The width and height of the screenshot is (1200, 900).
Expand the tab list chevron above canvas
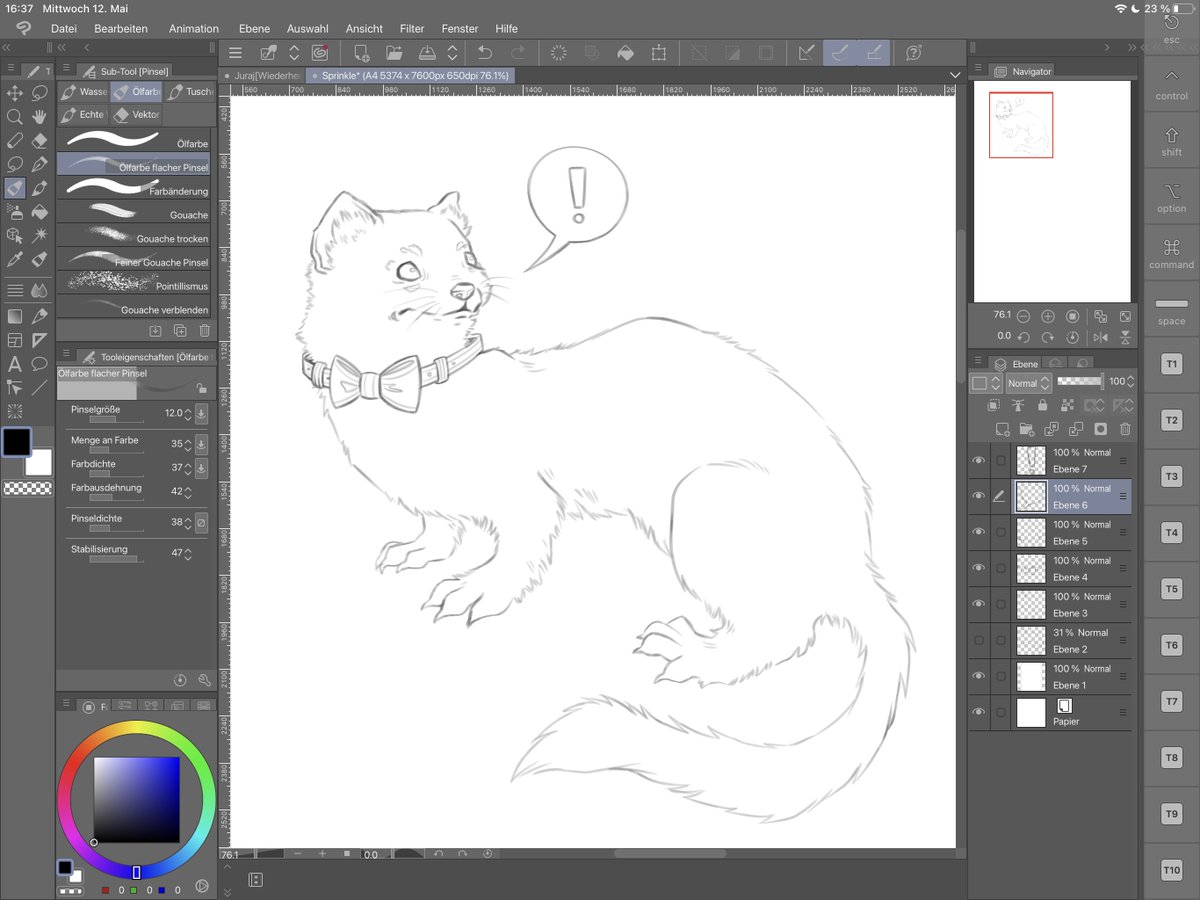coord(954,75)
